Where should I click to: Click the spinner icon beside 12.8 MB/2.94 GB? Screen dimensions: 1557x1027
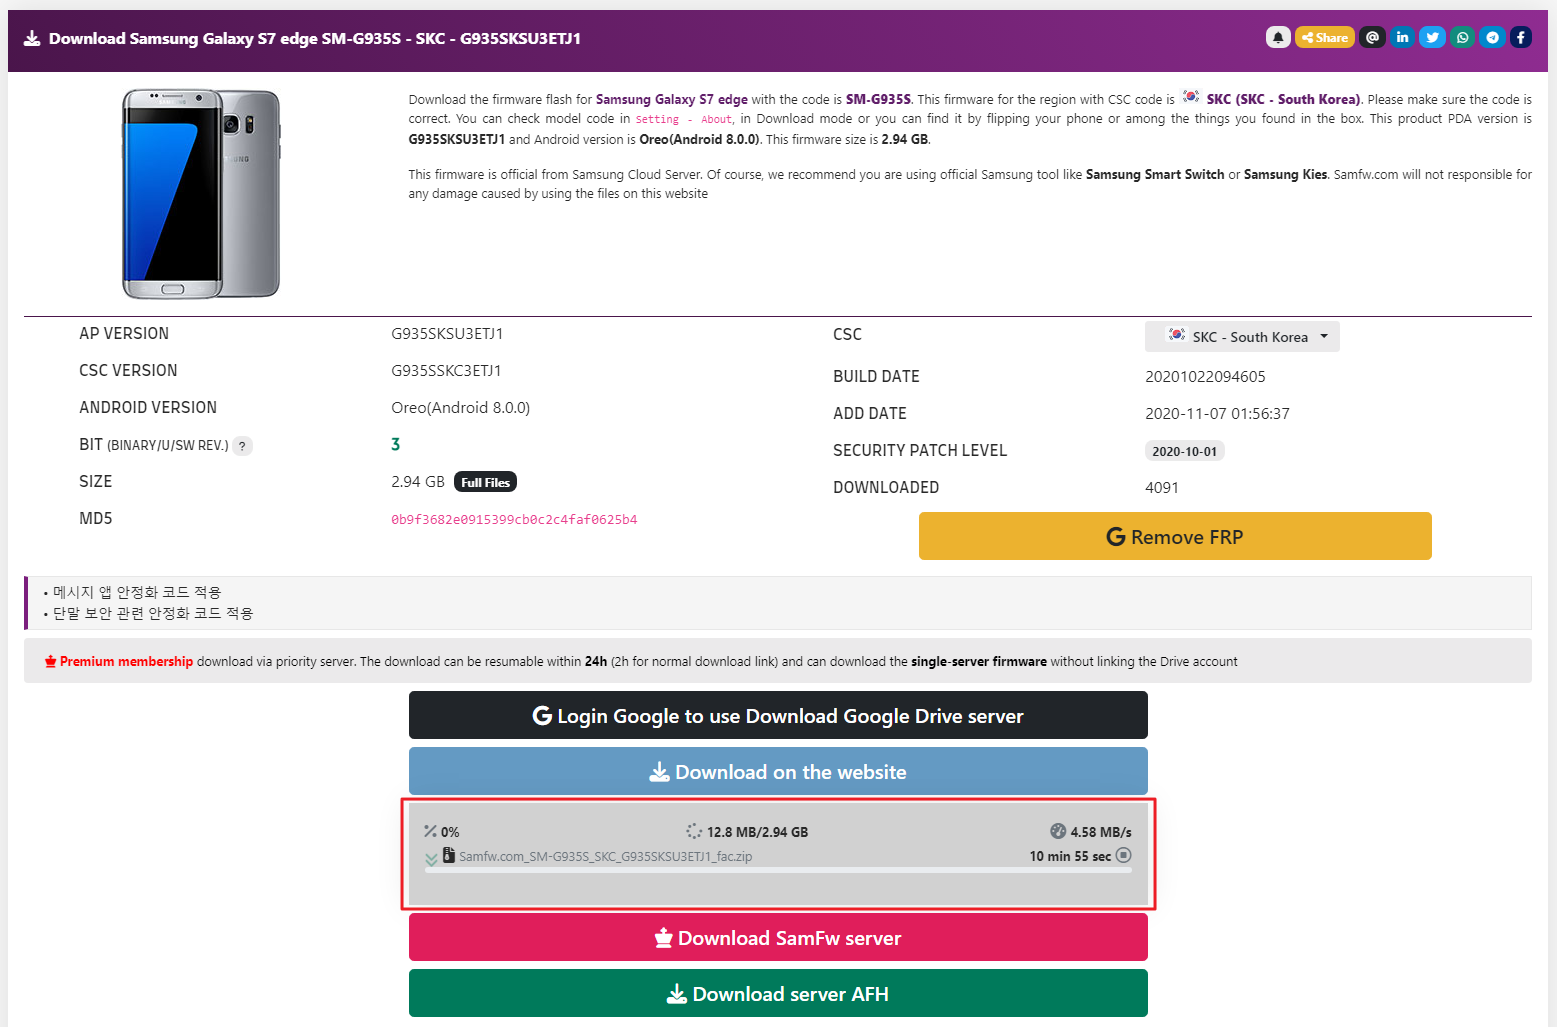click(x=694, y=831)
